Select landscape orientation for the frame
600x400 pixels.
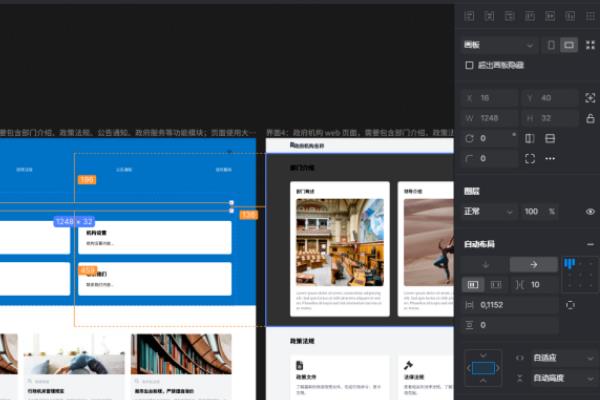(x=569, y=45)
